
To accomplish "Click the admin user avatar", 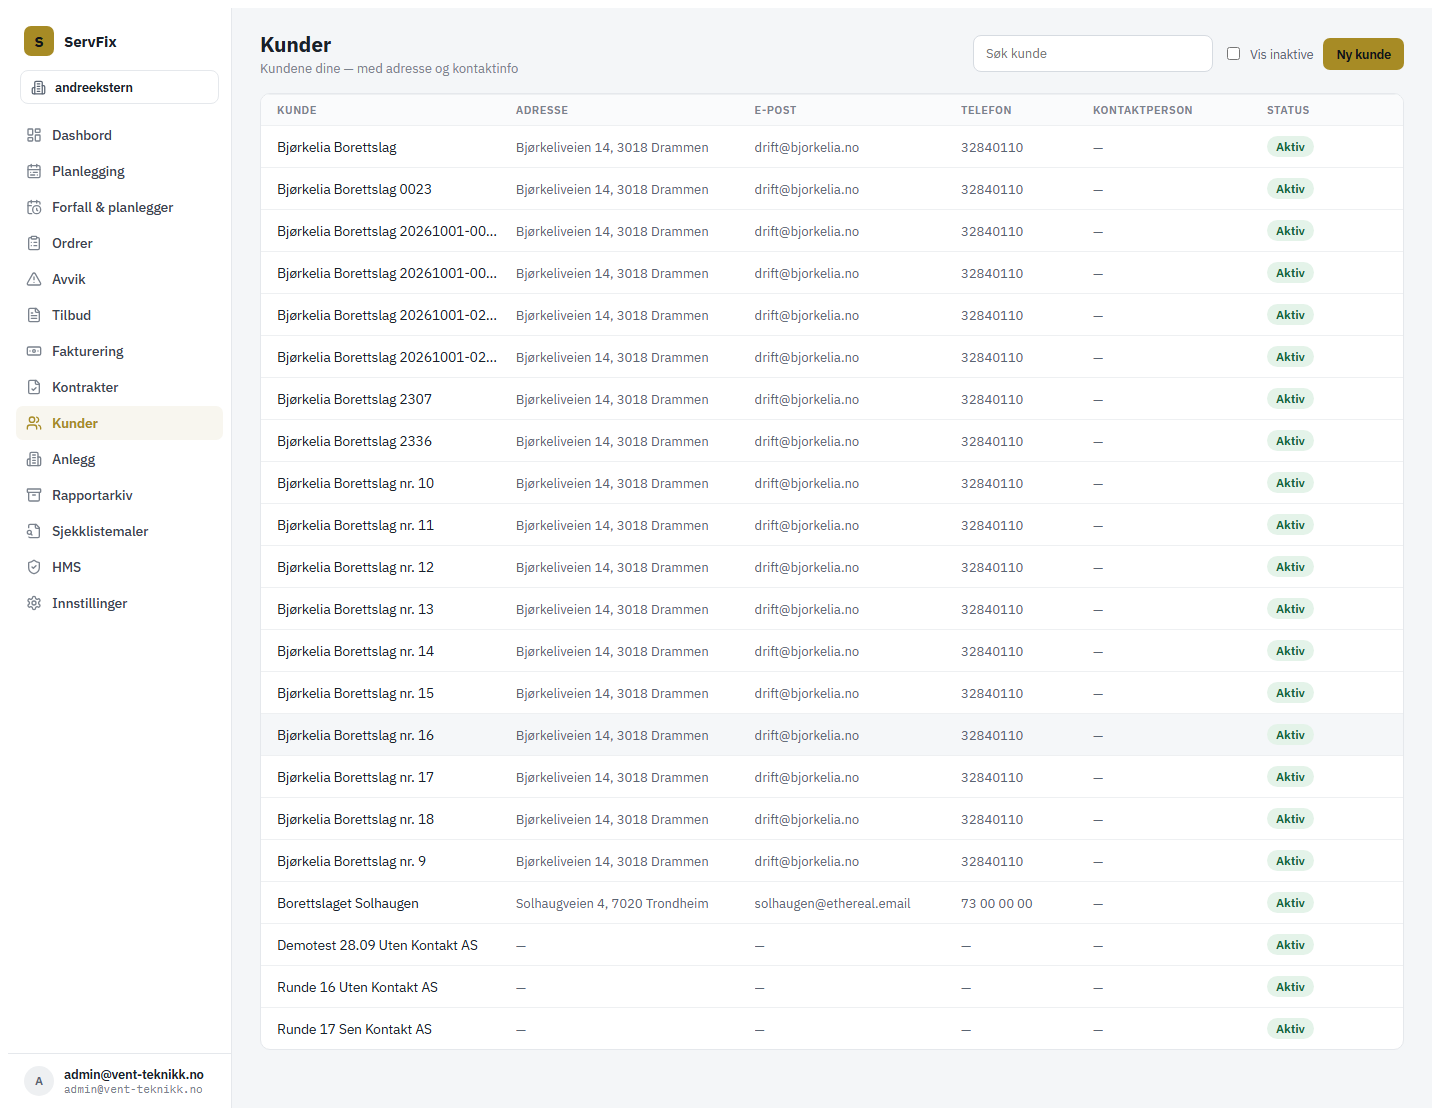I will click(x=39, y=1081).
